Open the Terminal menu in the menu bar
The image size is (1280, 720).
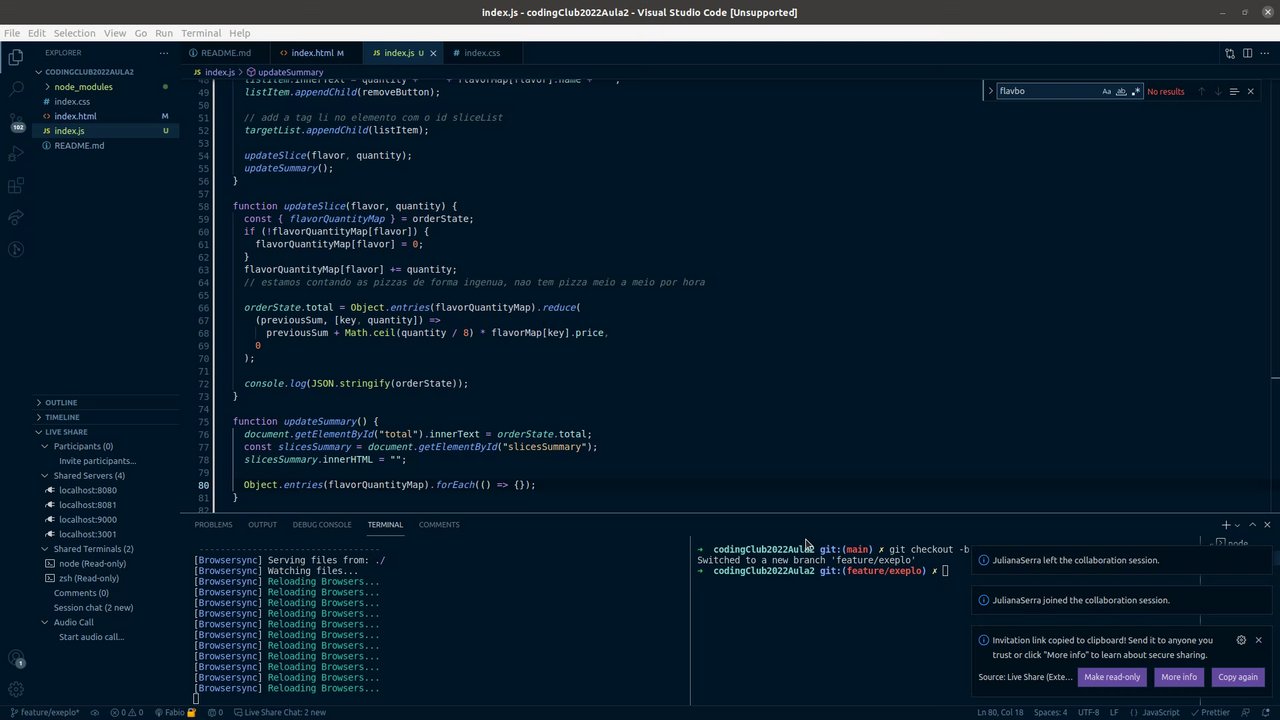[x=201, y=33]
